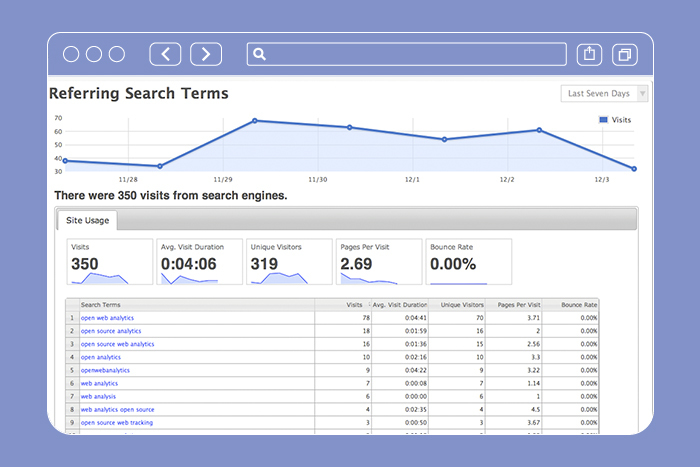
Task: Click the 11/29 peak data point on chart
Action: (255, 121)
